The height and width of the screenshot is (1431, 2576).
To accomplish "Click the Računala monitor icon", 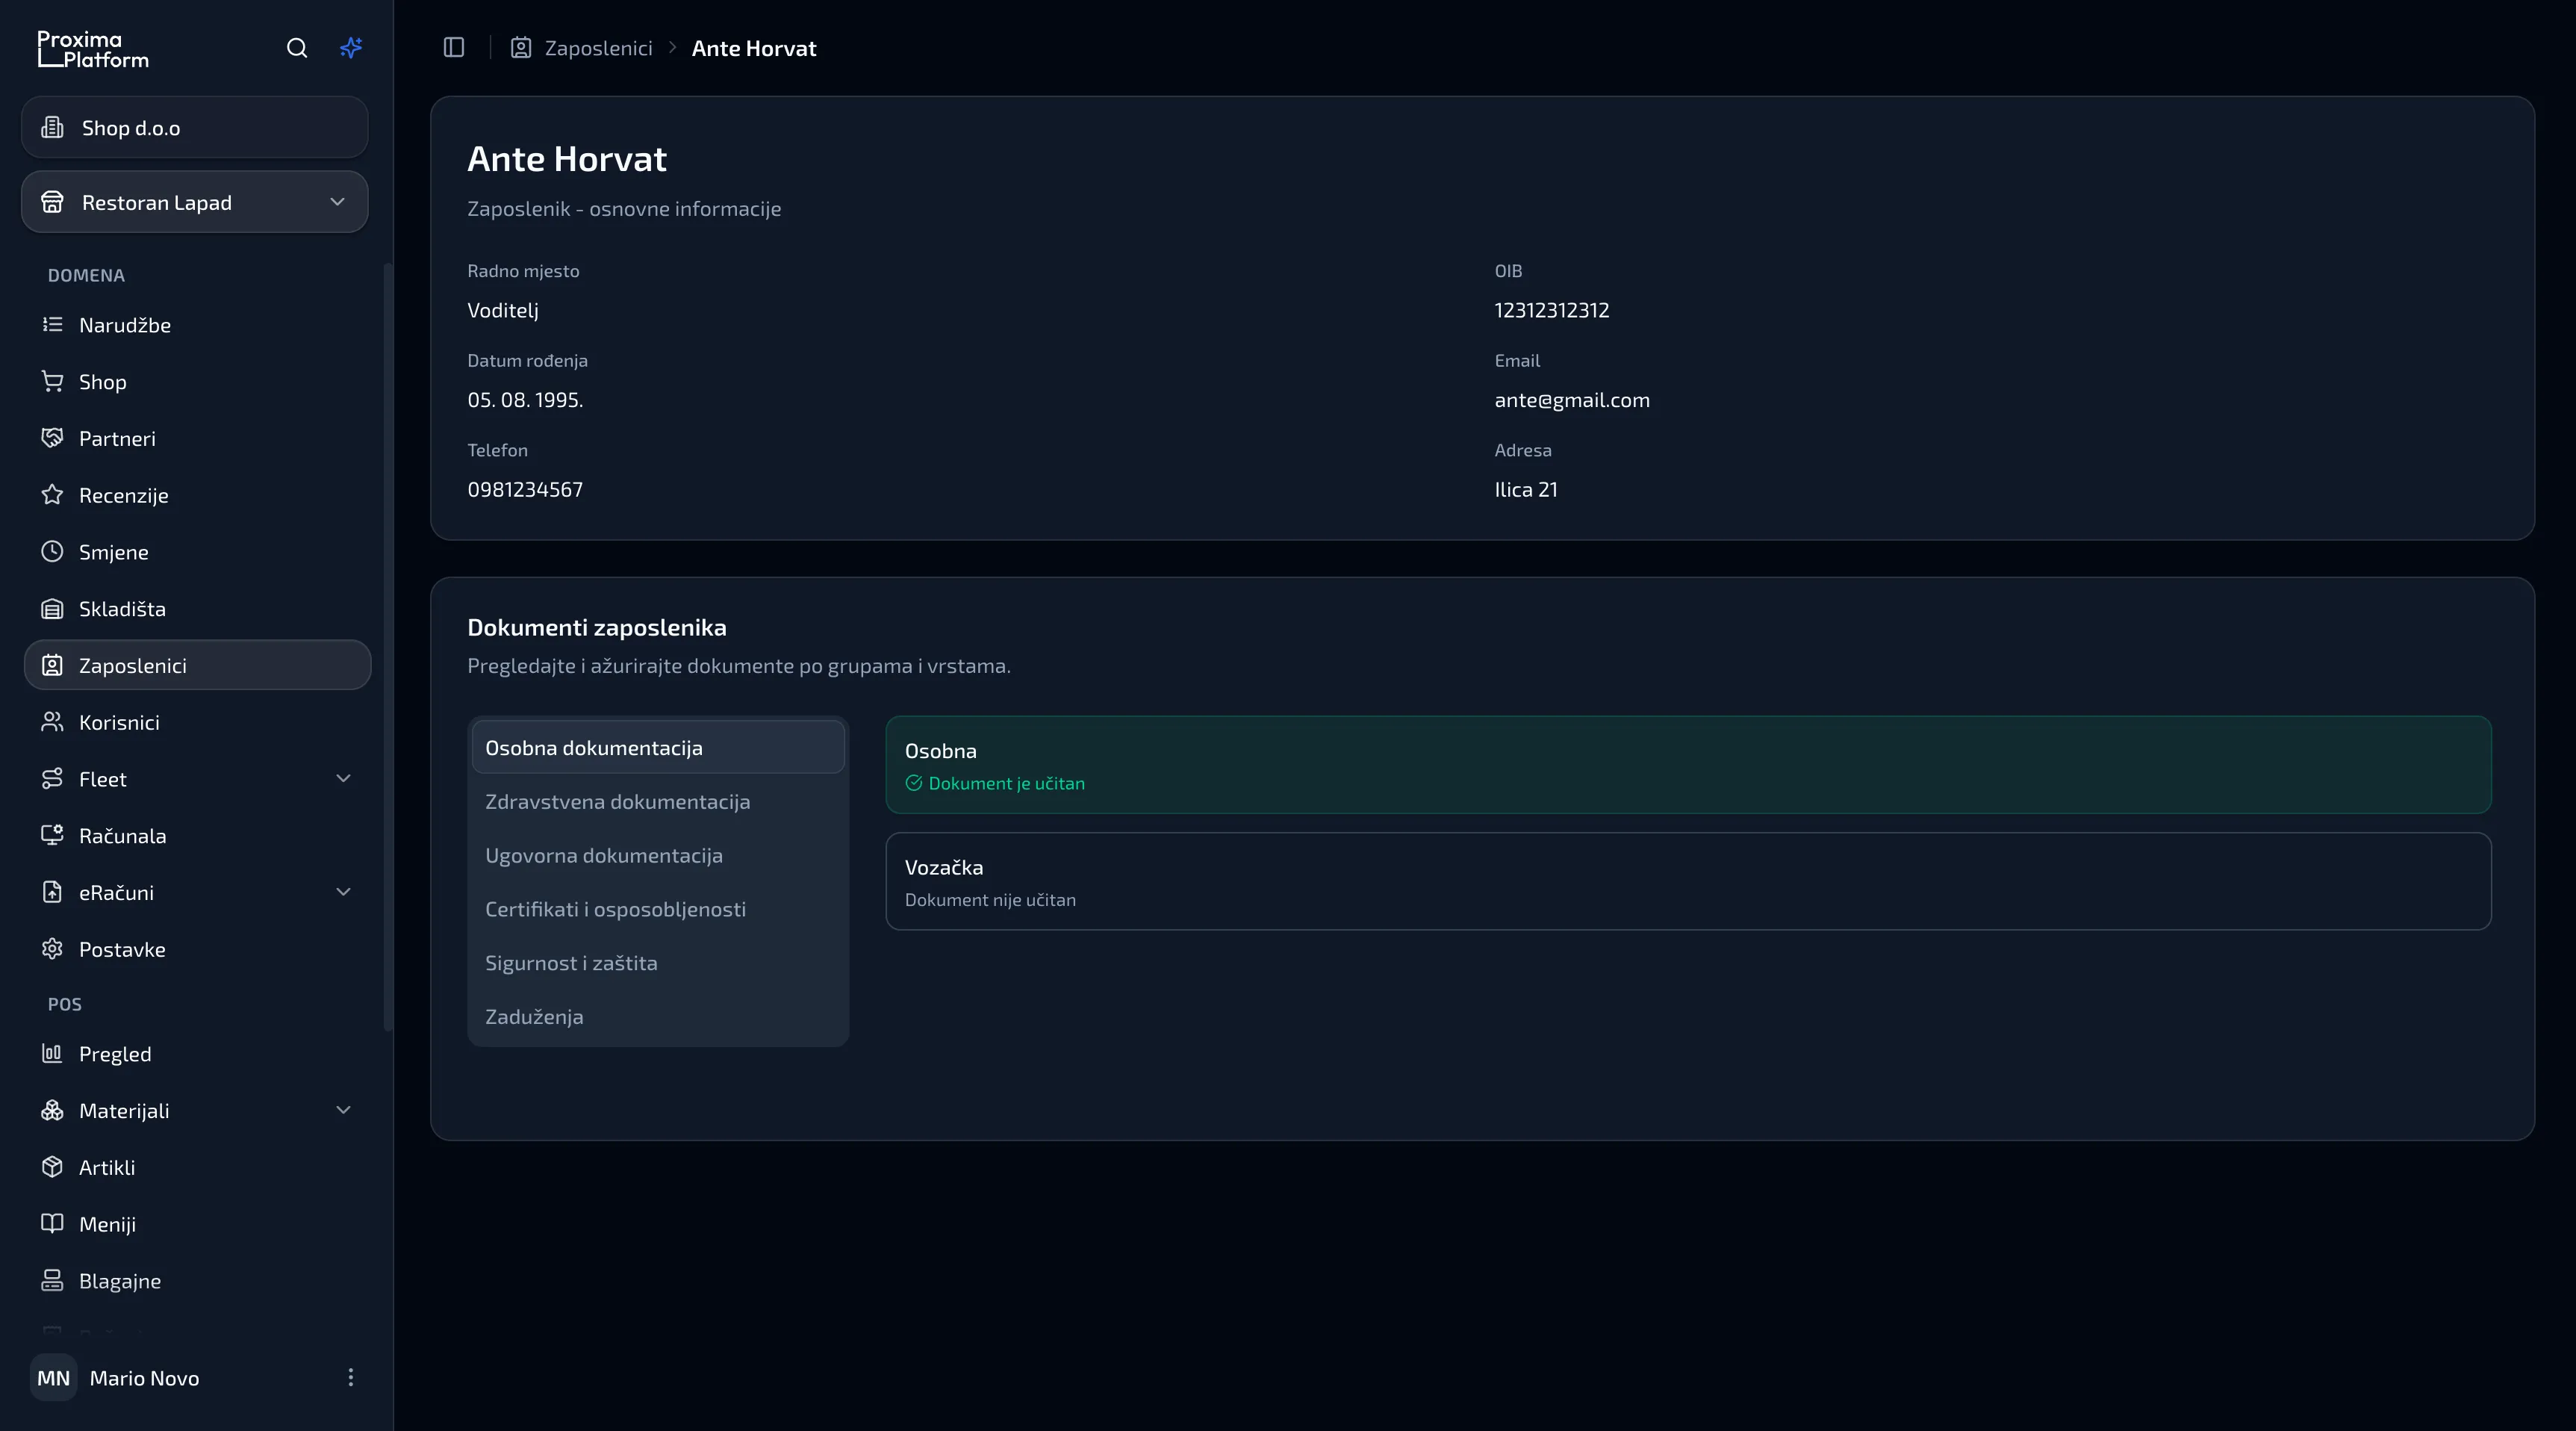I will [52, 836].
